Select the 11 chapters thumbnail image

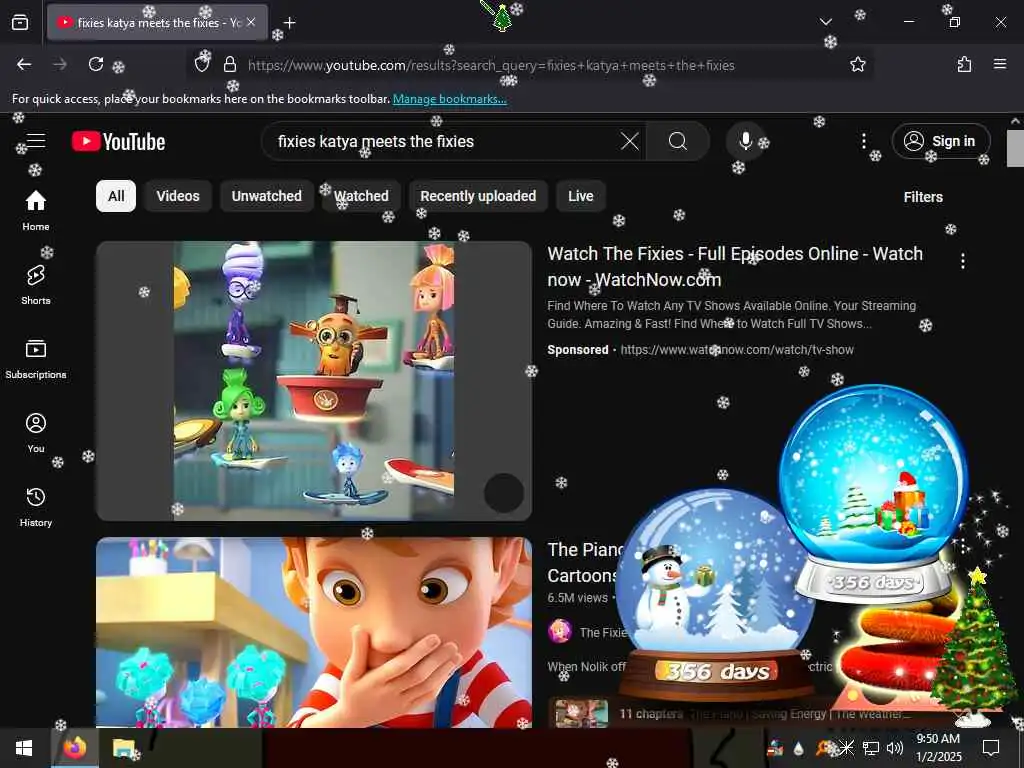click(581, 713)
